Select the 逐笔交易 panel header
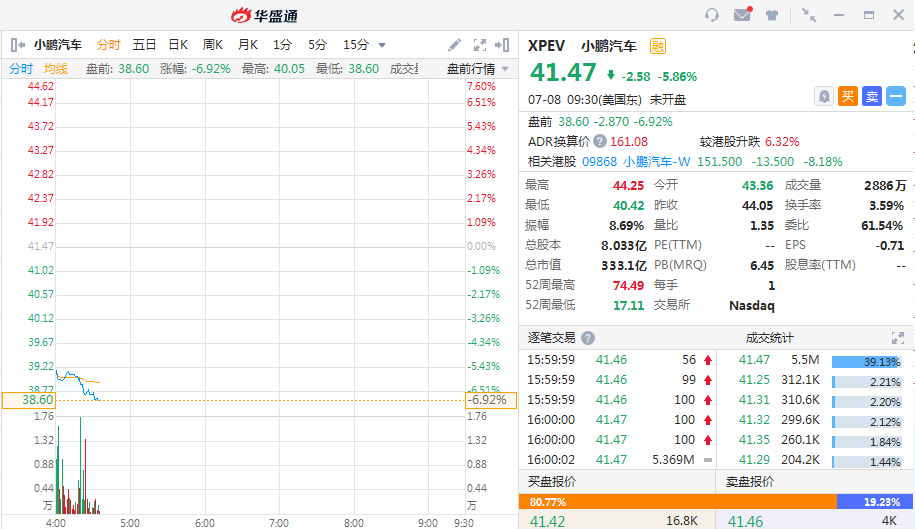915x529 pixels. [x=551, y=338]
